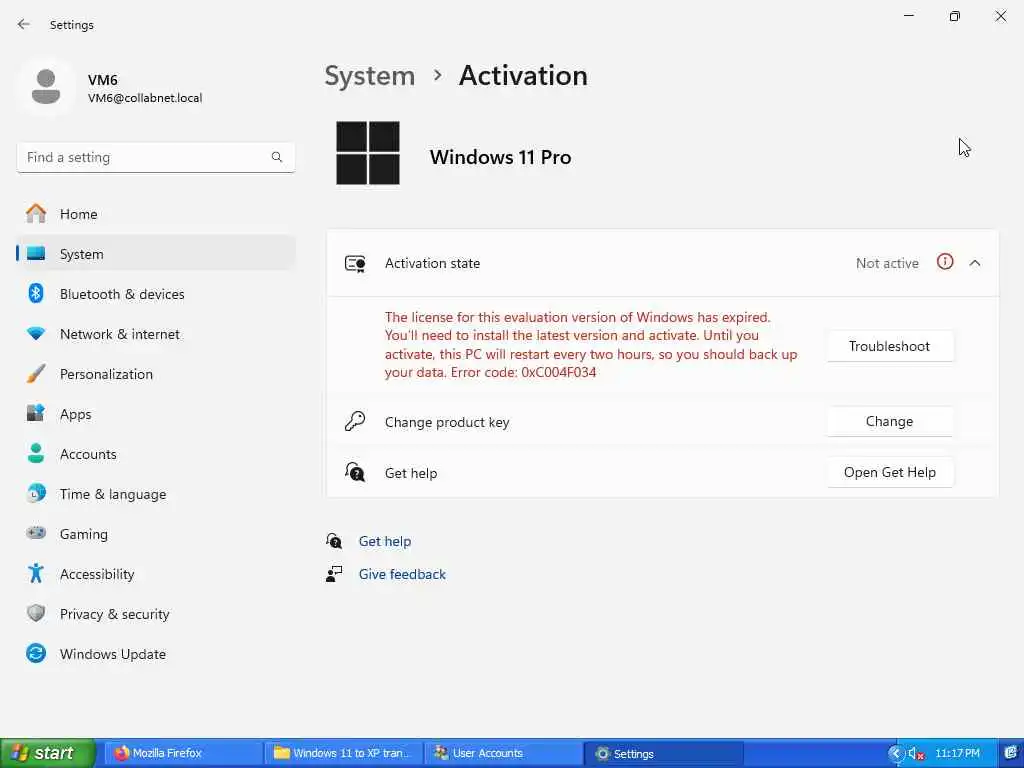The width and height of the screenshot is (1024, 768).
Task: Click the muted volume tray icon
Action: point(916,754)
